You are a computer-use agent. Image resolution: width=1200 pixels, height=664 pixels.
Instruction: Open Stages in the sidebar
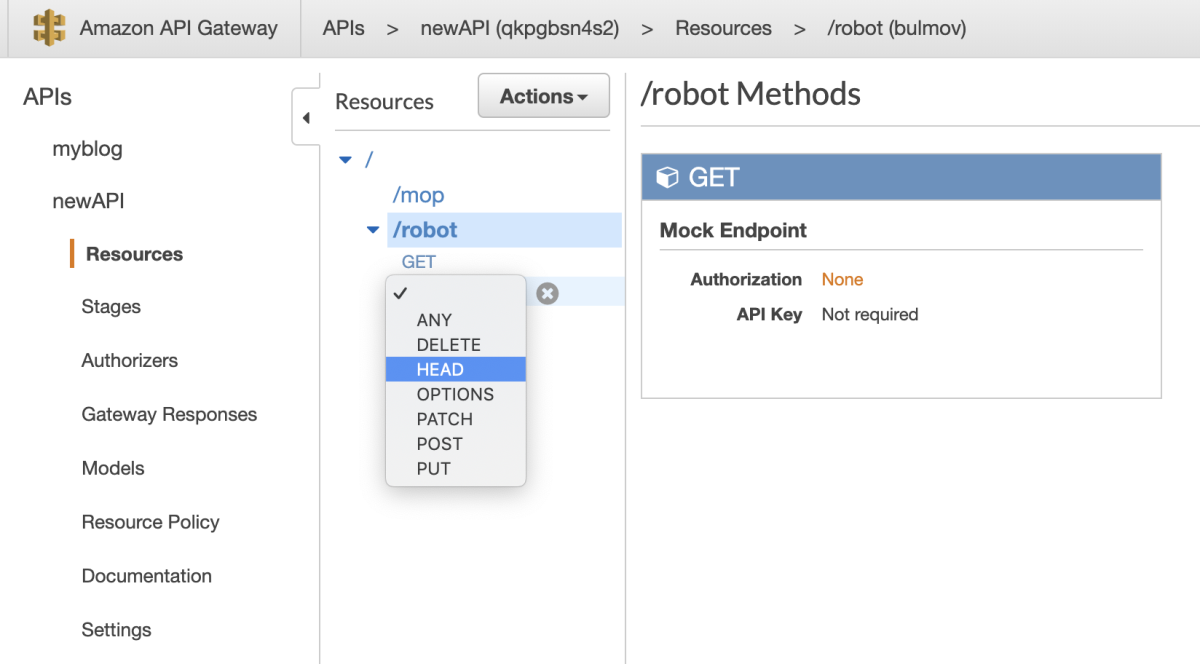point(111,307)
